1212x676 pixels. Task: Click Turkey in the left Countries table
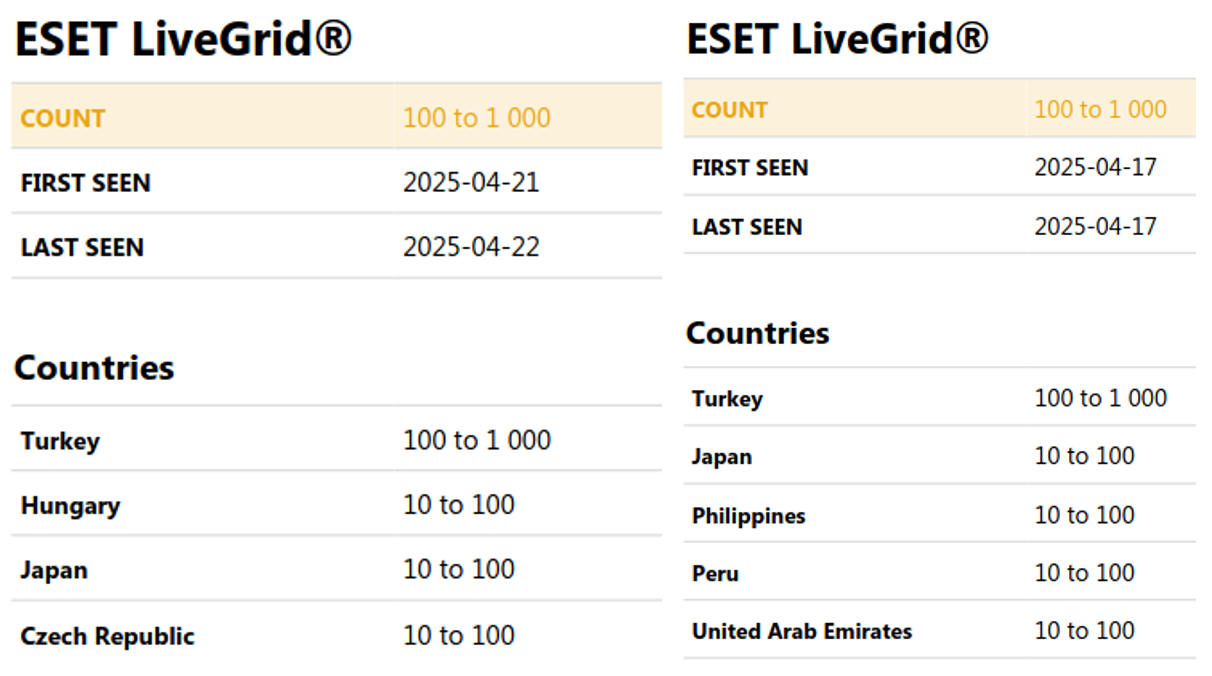click(x=60, y=441)
